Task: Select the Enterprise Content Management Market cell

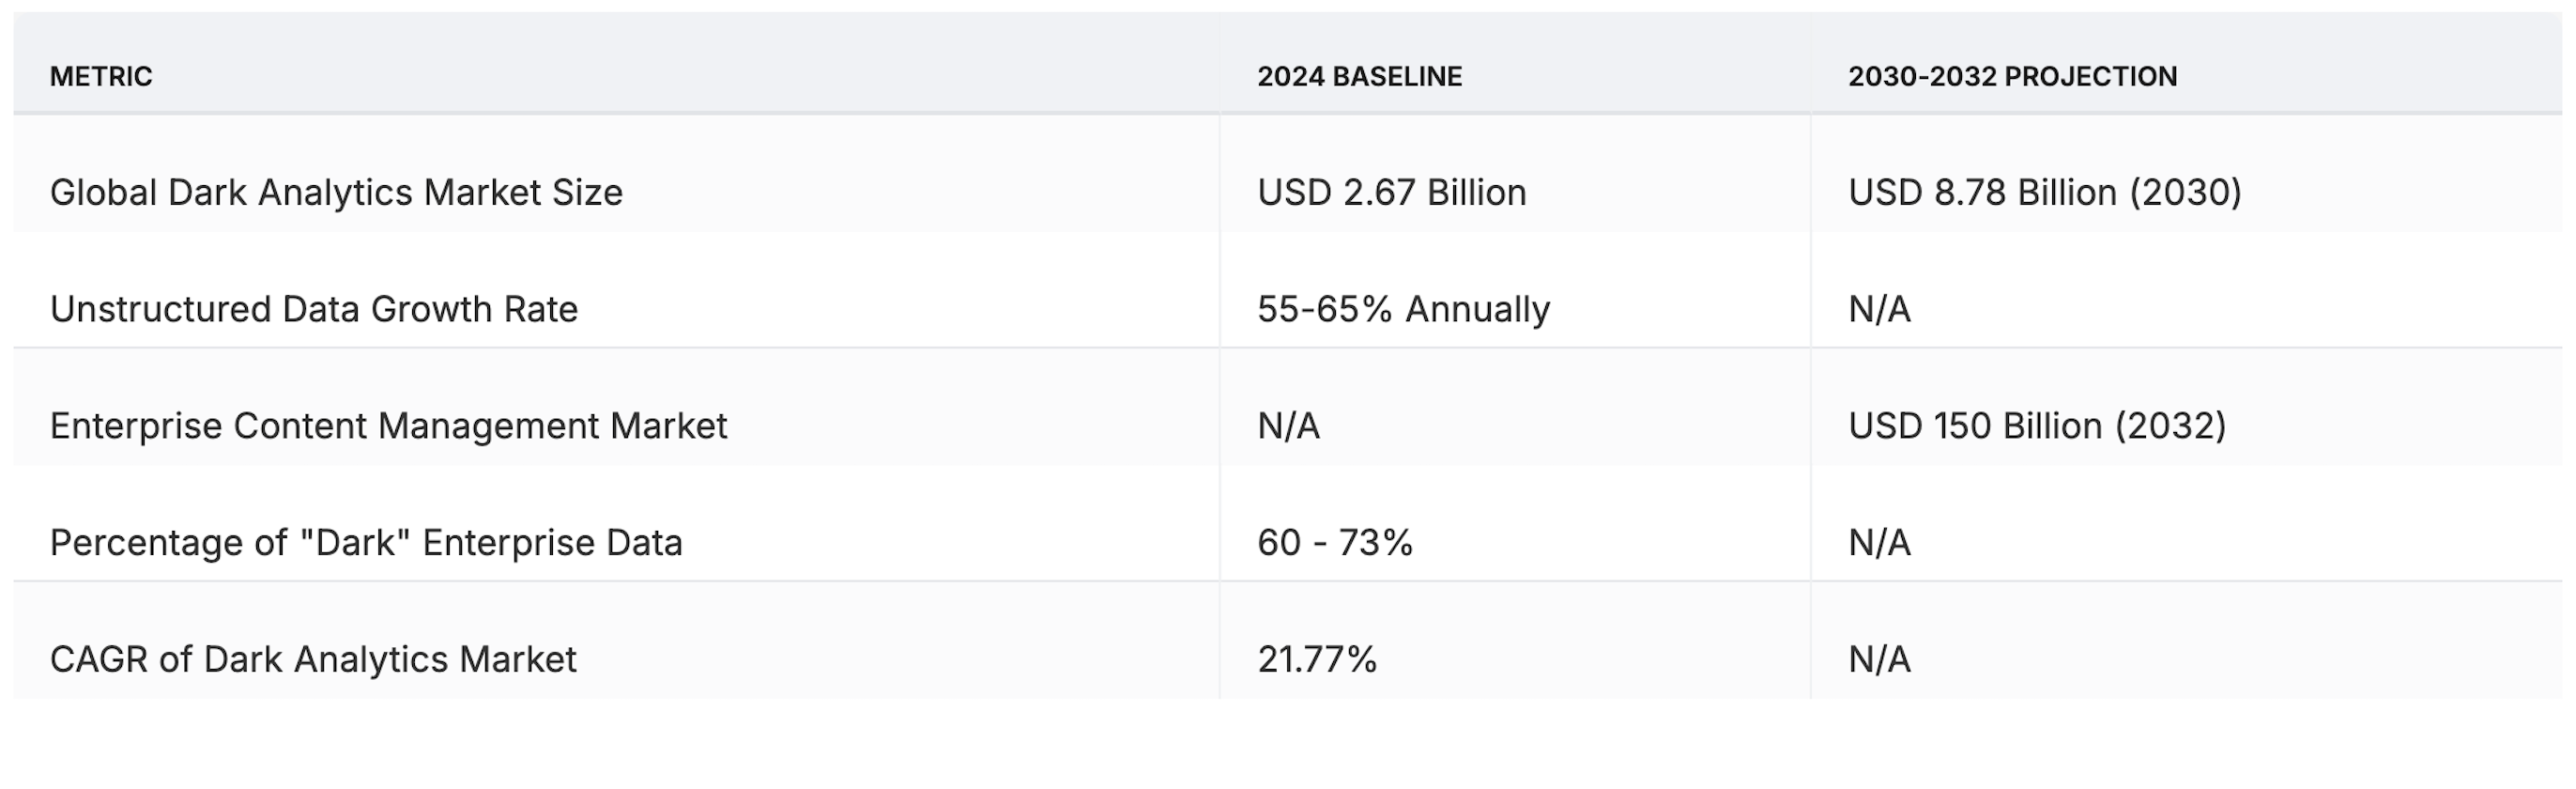Action: coord(388,426)
